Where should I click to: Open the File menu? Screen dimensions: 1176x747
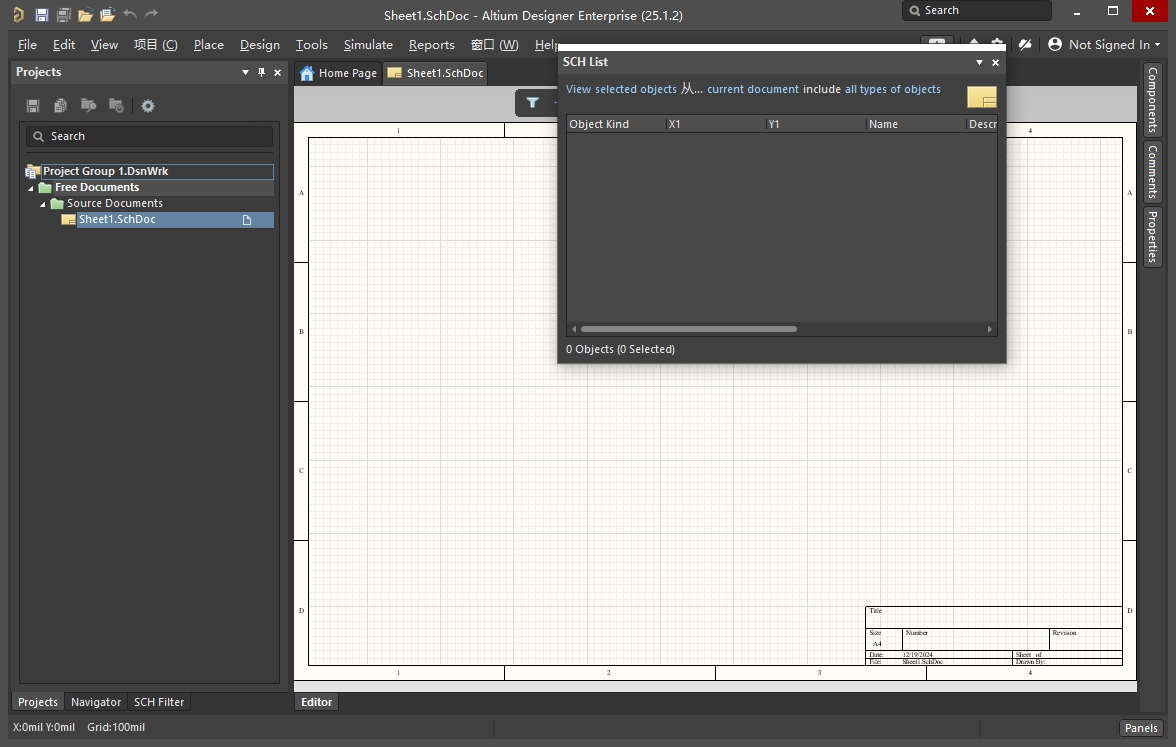[x=27, y=44]
